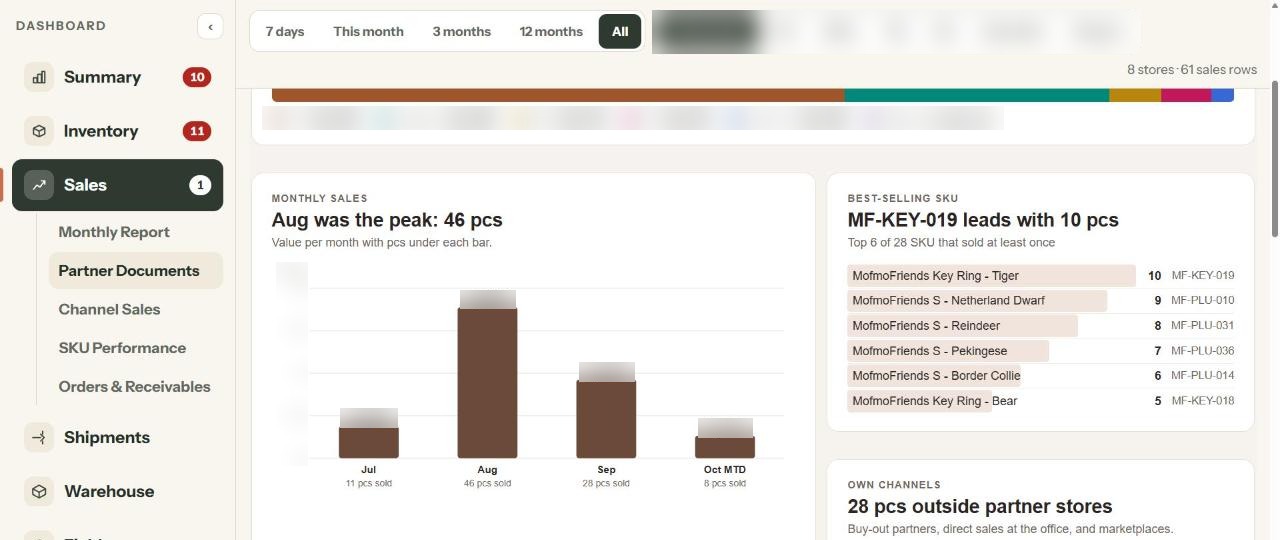Click the Sales badge showing 1
1280x540 pixels.
pos(200,185)
